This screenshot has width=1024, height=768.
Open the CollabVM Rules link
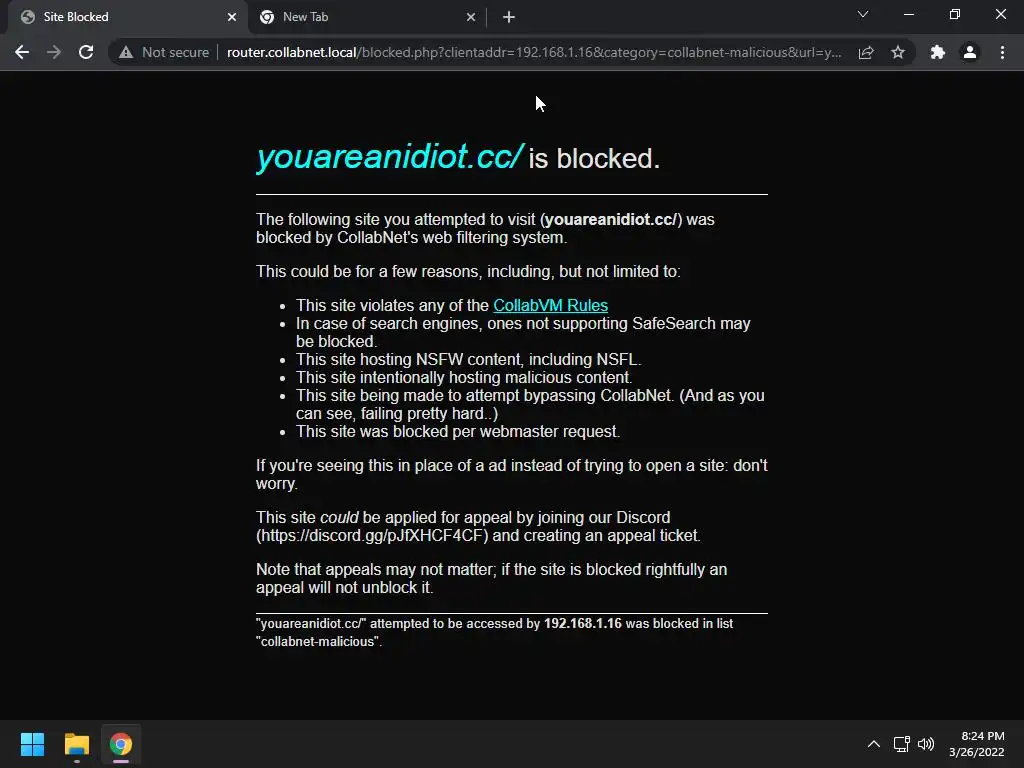[x=551, y=306]
